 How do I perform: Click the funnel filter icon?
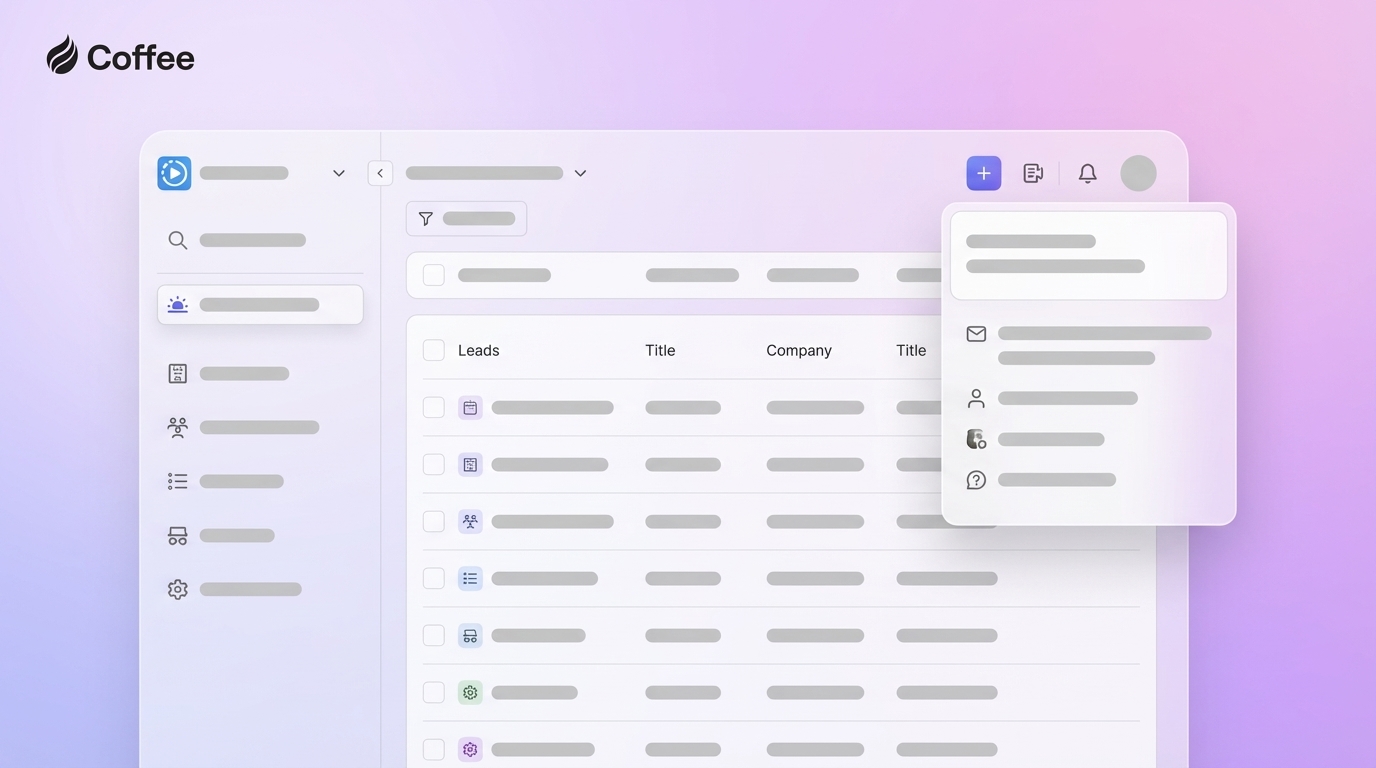[426, 218]
